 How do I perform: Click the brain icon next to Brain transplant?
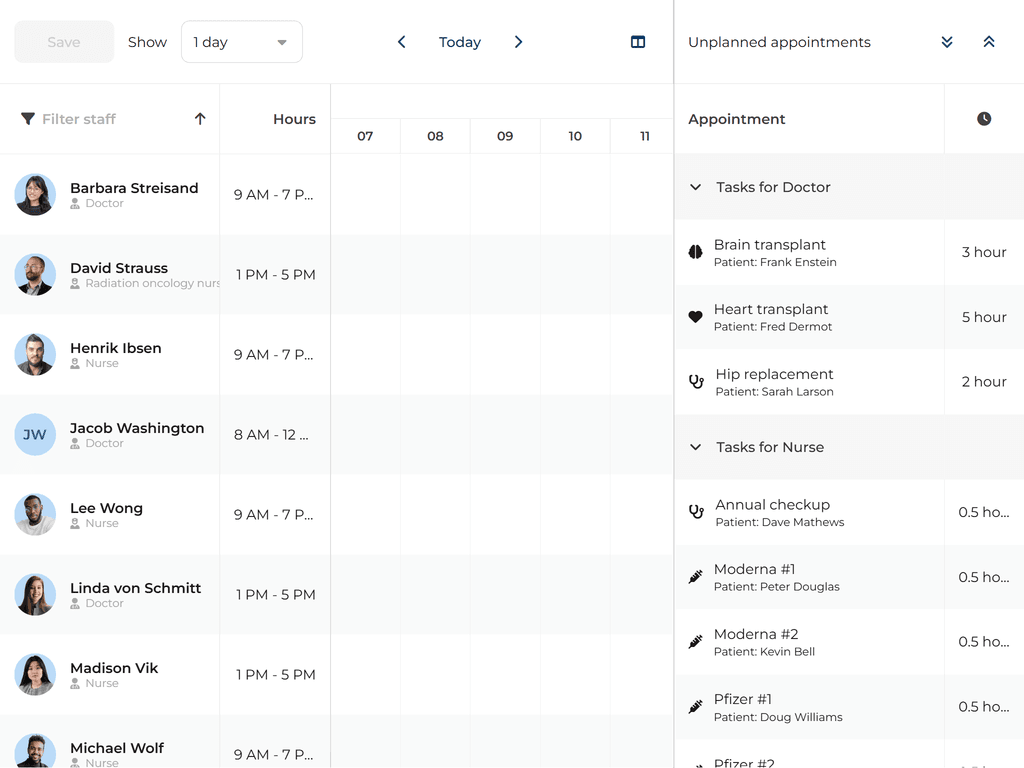696,252
